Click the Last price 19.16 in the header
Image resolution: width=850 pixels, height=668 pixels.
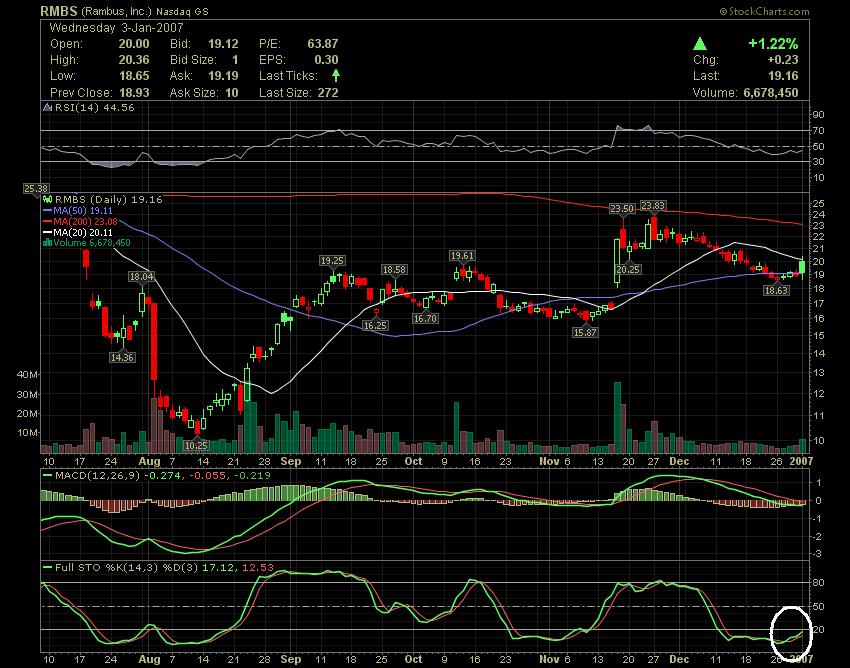(x=783, y=76)
